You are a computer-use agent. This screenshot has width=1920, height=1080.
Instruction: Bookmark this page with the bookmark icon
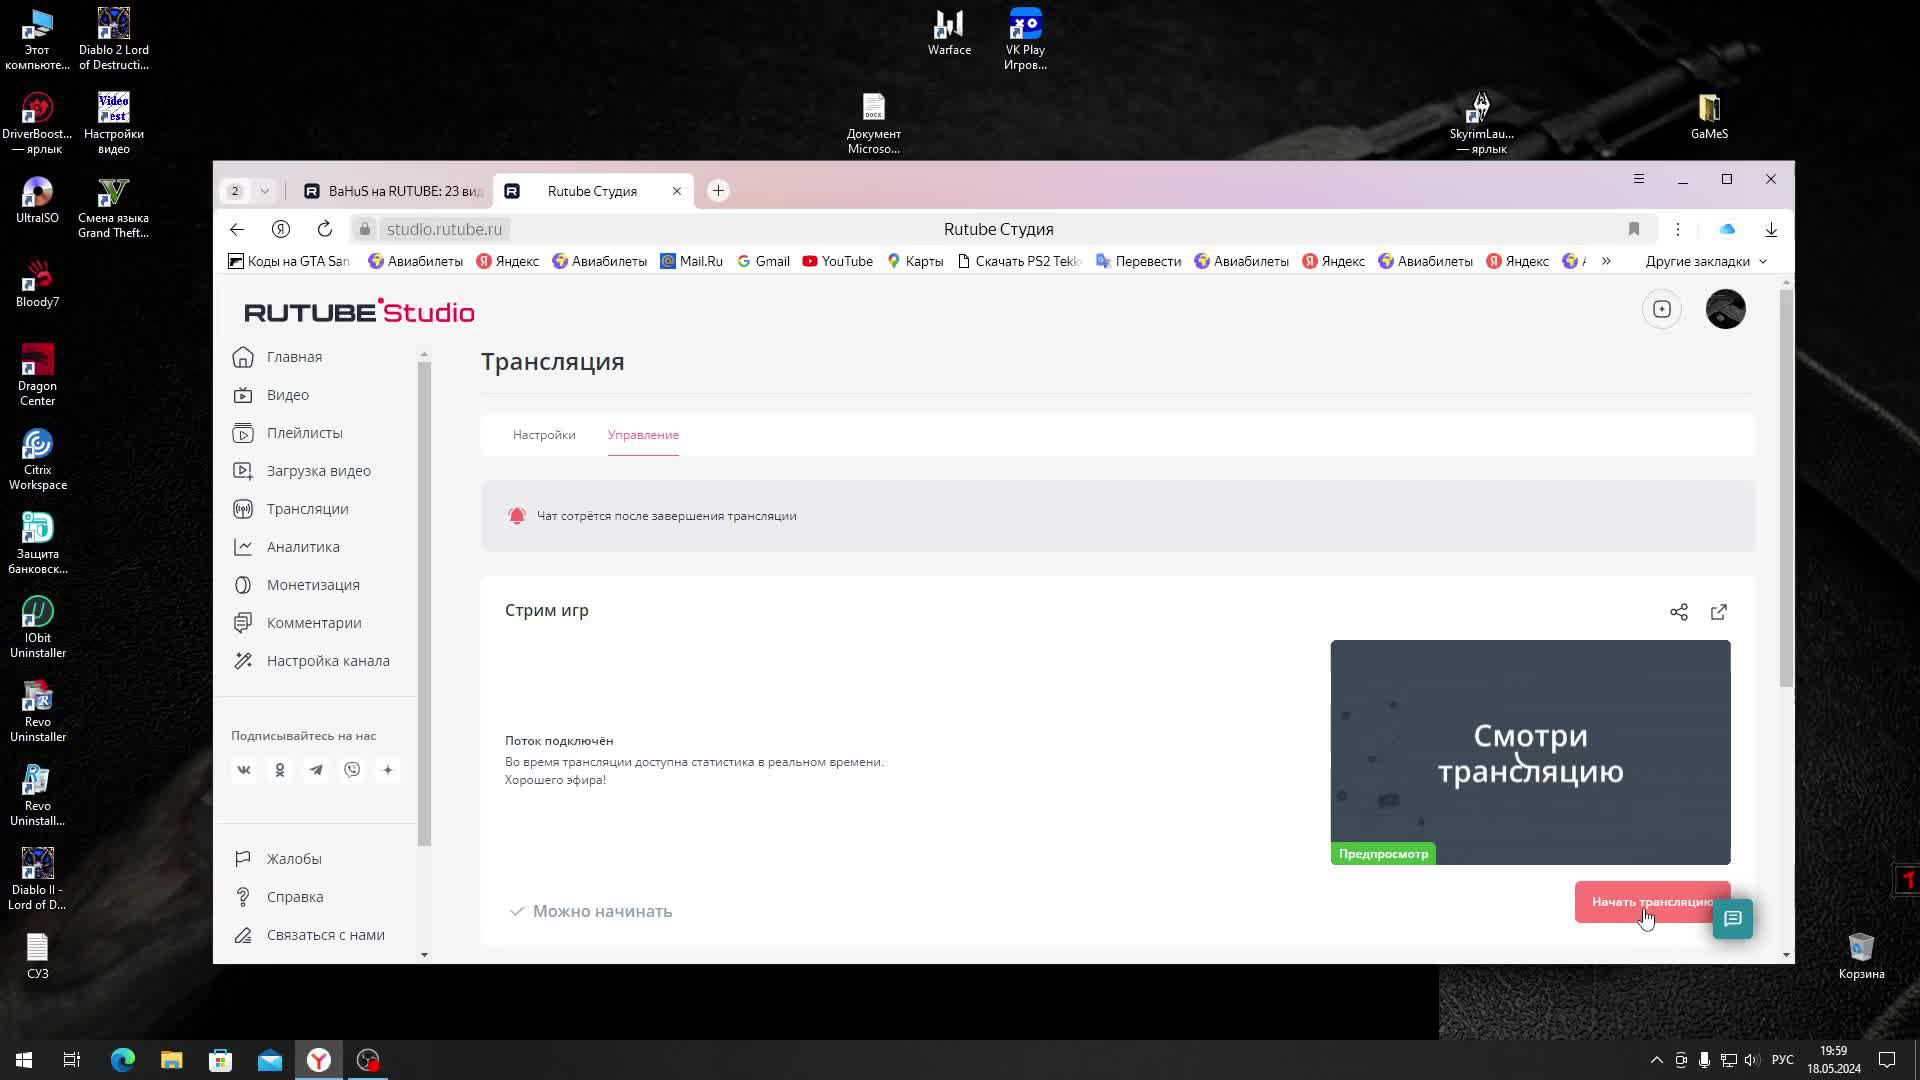point(1634,229)
